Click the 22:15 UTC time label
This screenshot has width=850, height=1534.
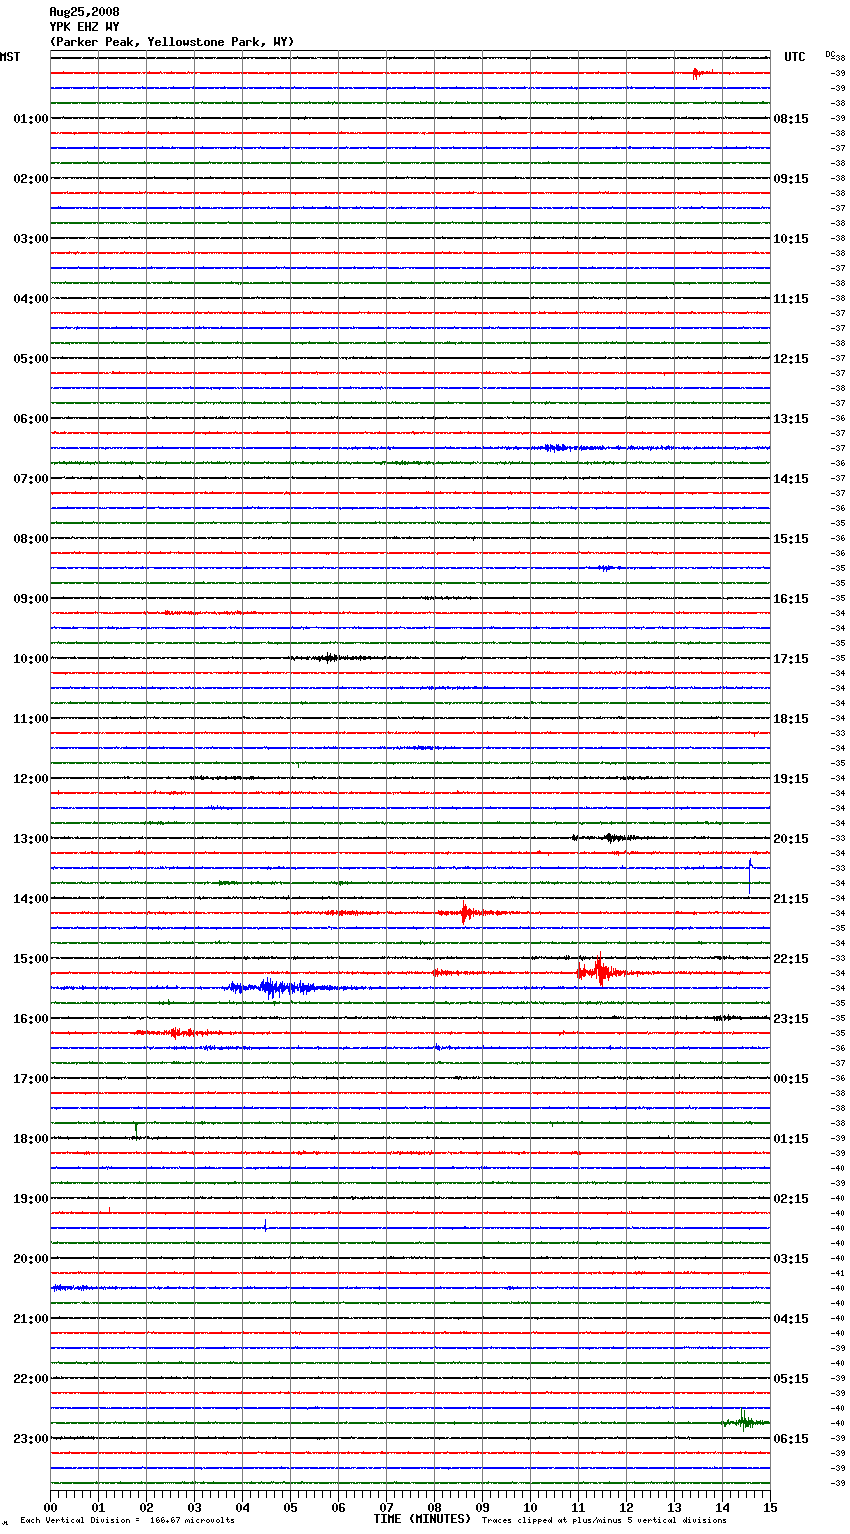coord(791,959)
